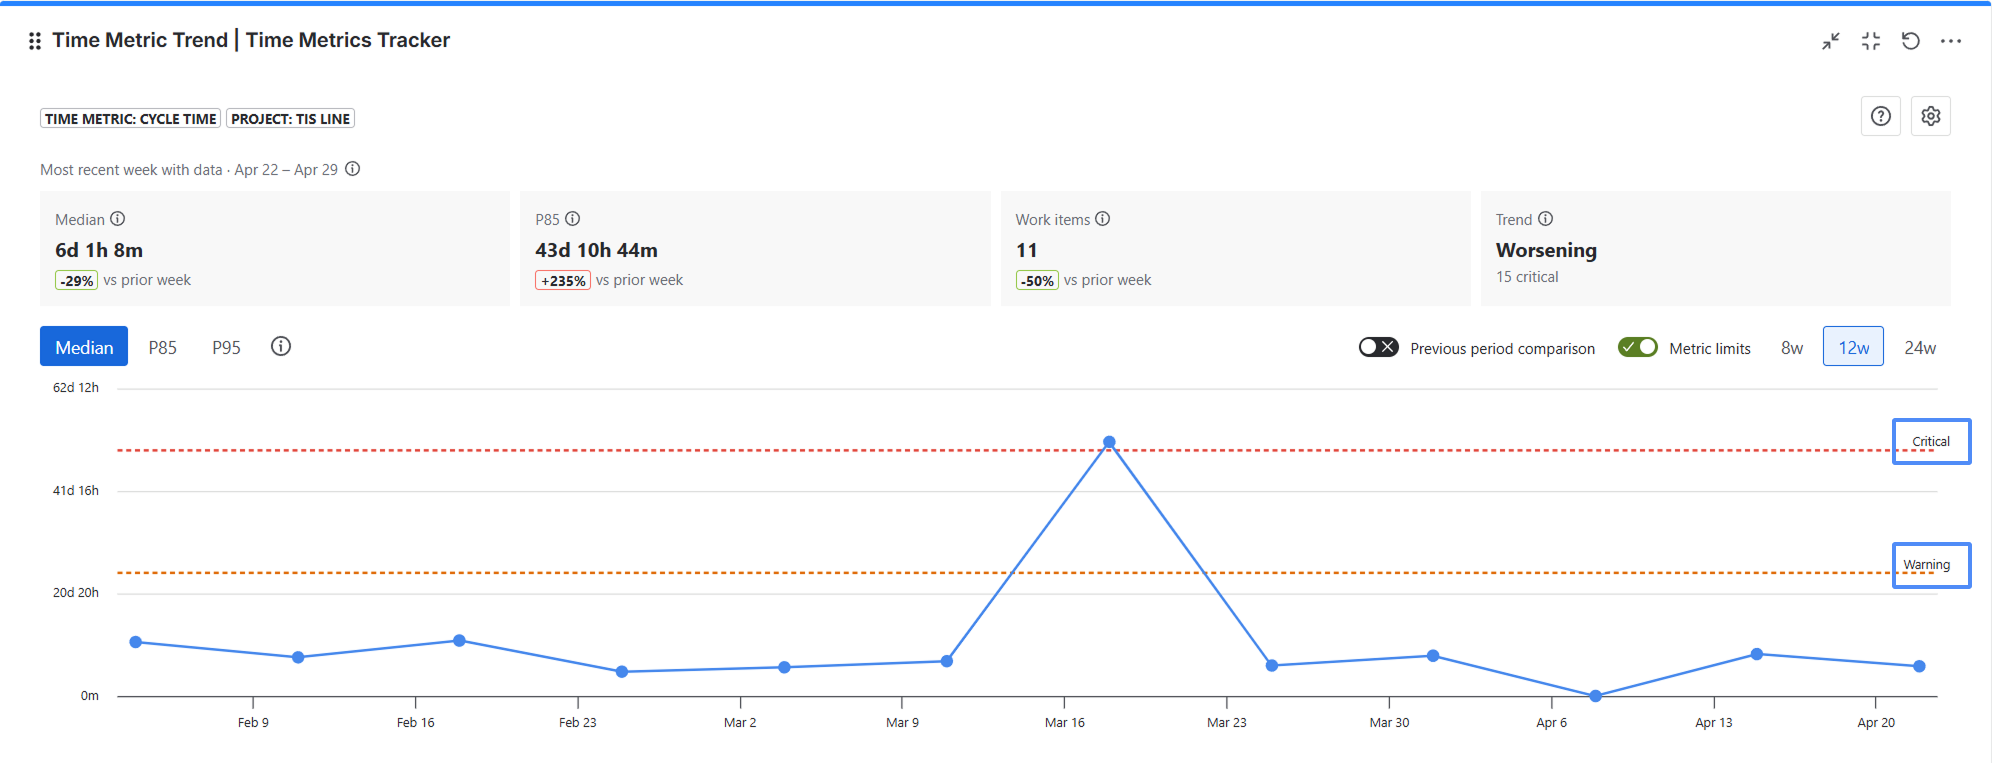
Task: Switch to the P85 tab
Action: pyautogui.click(x=163, y=347)
